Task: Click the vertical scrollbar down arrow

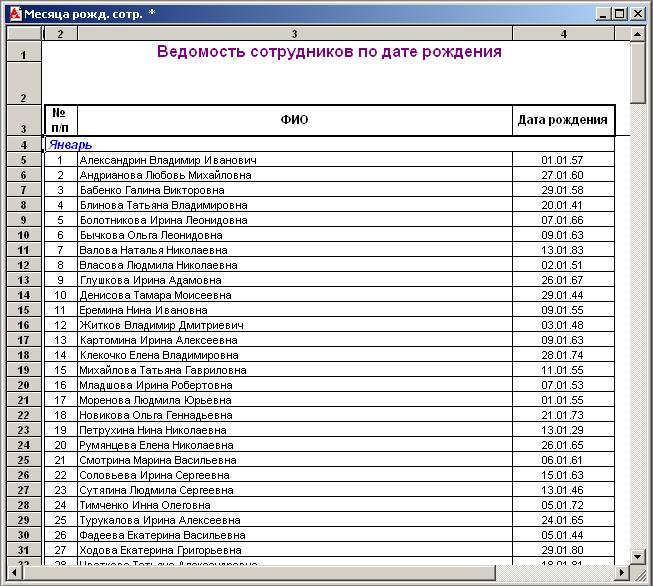Action: (x=637, y=557)
